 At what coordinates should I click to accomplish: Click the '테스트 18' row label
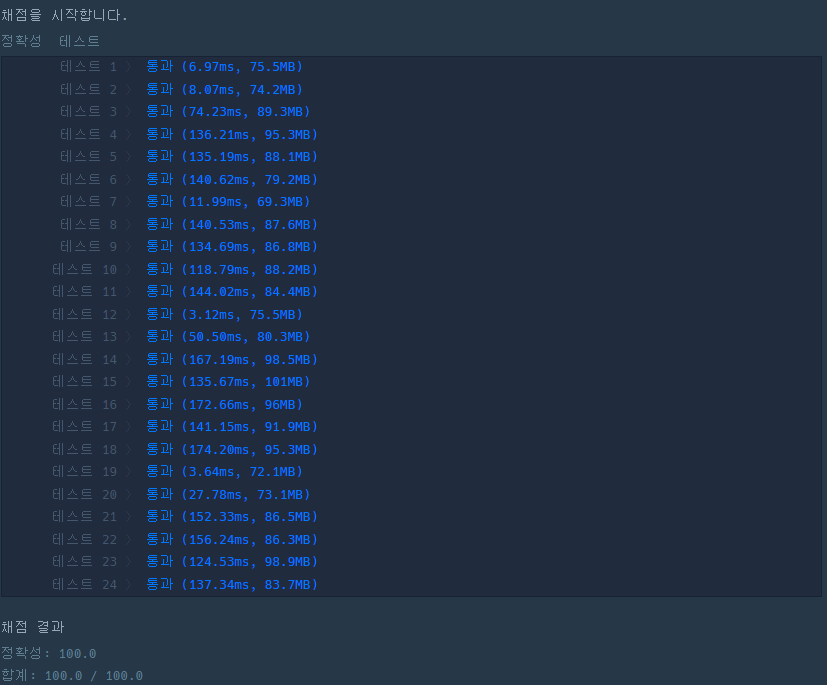click(x=84, y=449)
